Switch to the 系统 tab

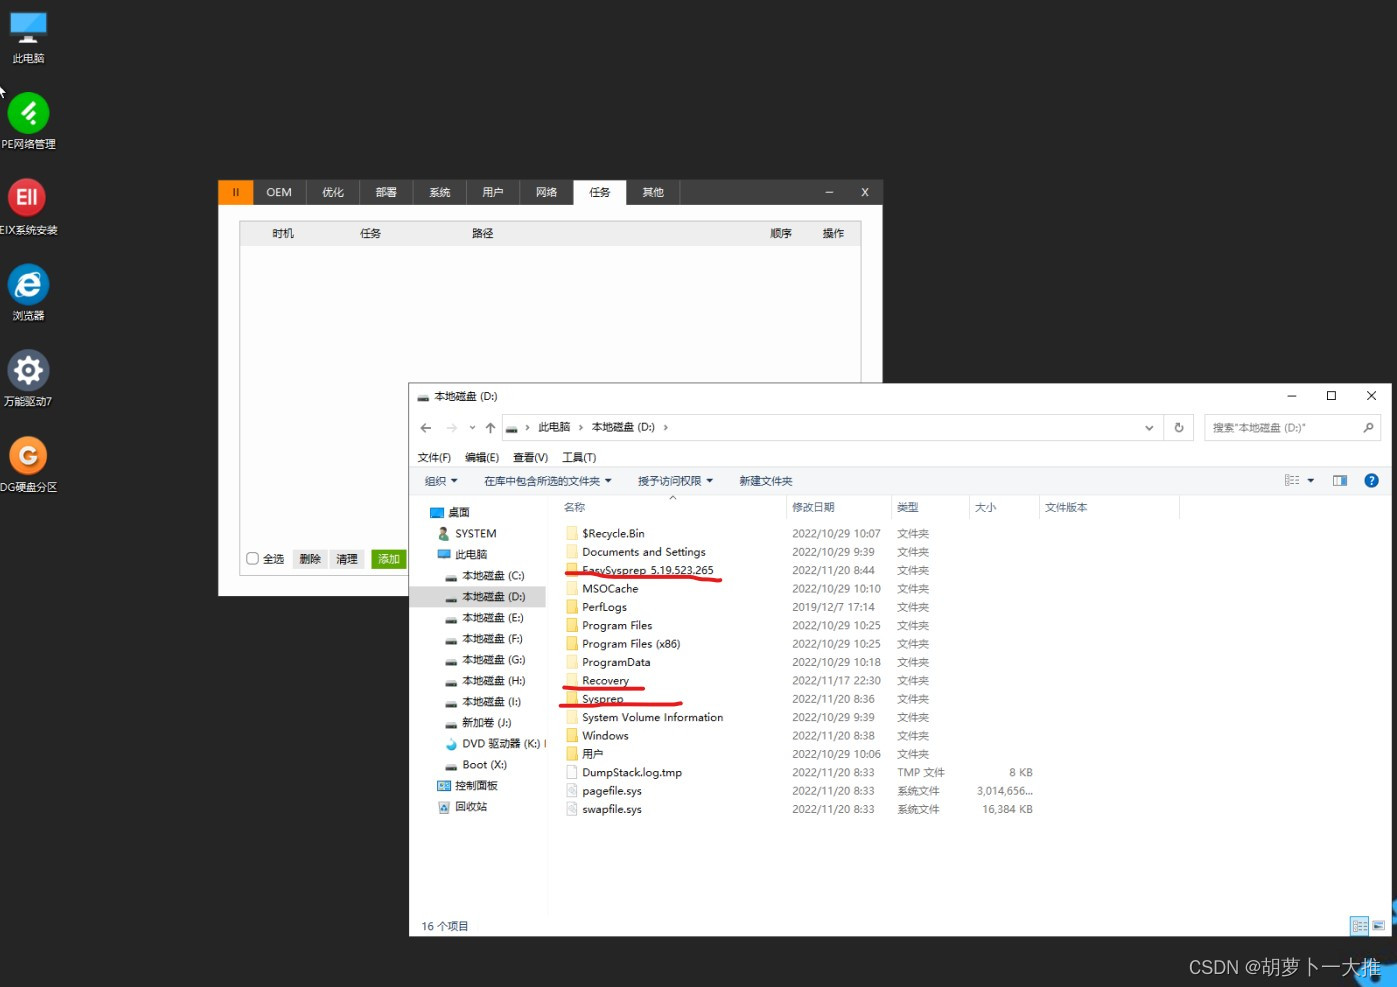point(440,192)
